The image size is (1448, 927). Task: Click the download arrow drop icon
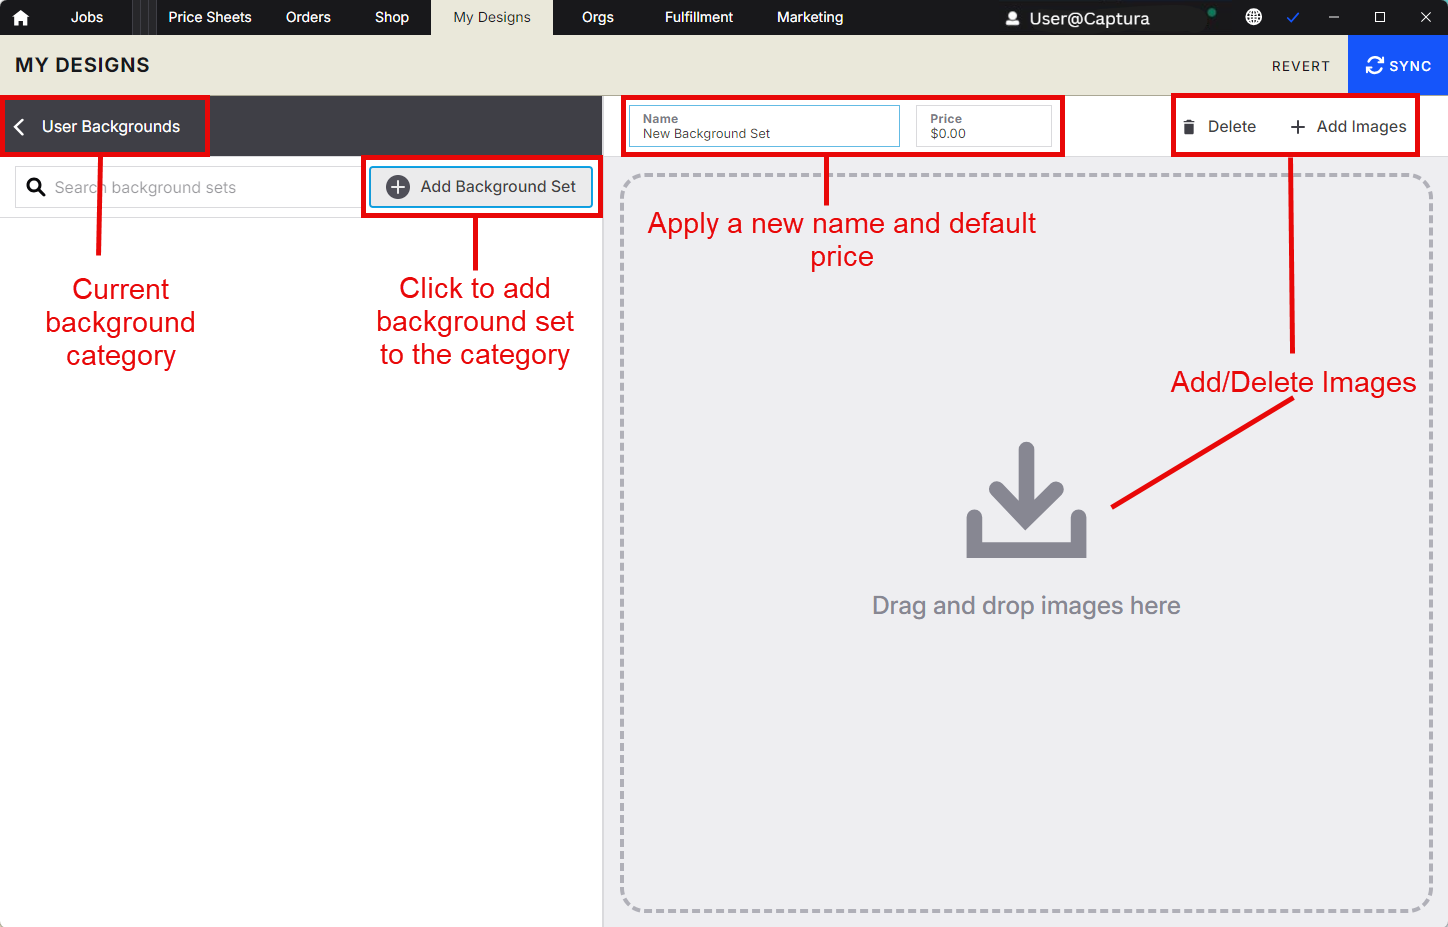pos(1026,500)
